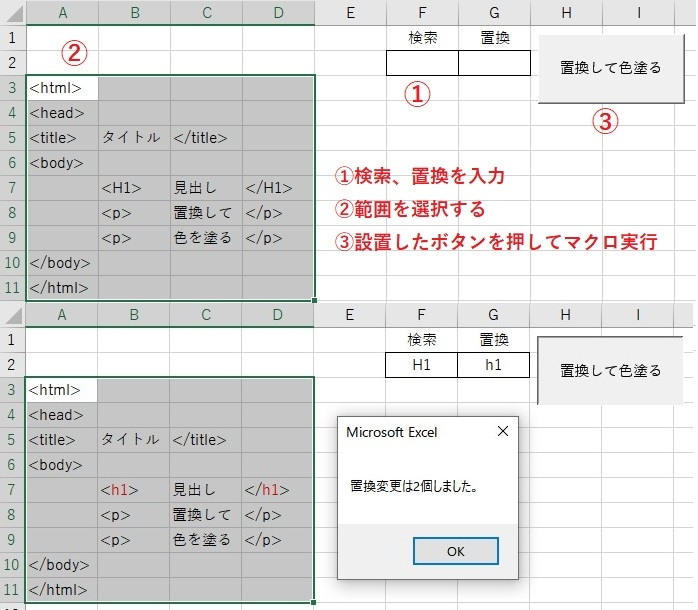Select the <head> cell in lower sheet
This screenshot has height=610, width=698.
[62, 415]
